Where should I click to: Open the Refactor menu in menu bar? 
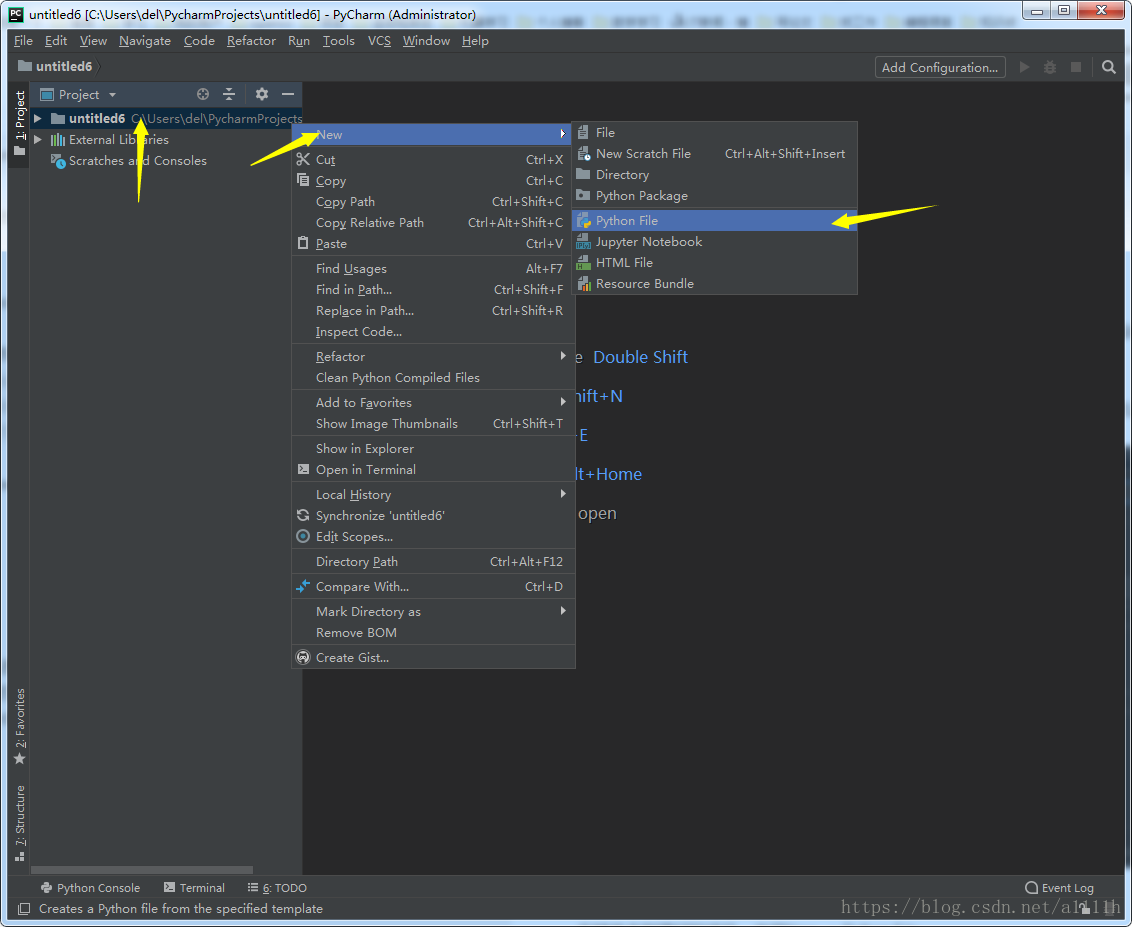point(251,40)
